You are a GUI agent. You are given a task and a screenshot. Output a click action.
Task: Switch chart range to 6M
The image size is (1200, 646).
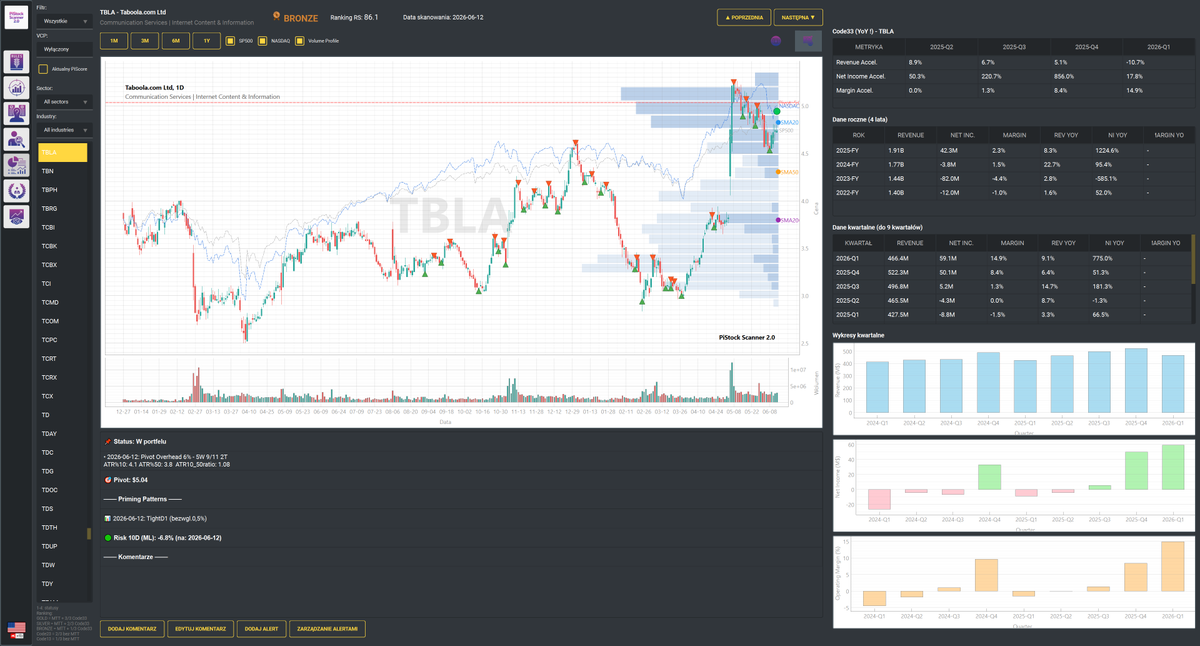pyautogui.click(x=176, y=41)
